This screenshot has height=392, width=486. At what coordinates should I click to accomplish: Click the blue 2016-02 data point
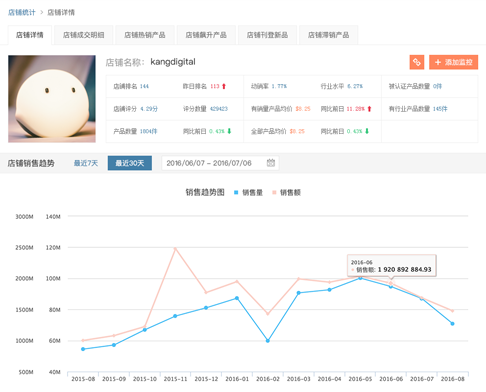point(268,341)
